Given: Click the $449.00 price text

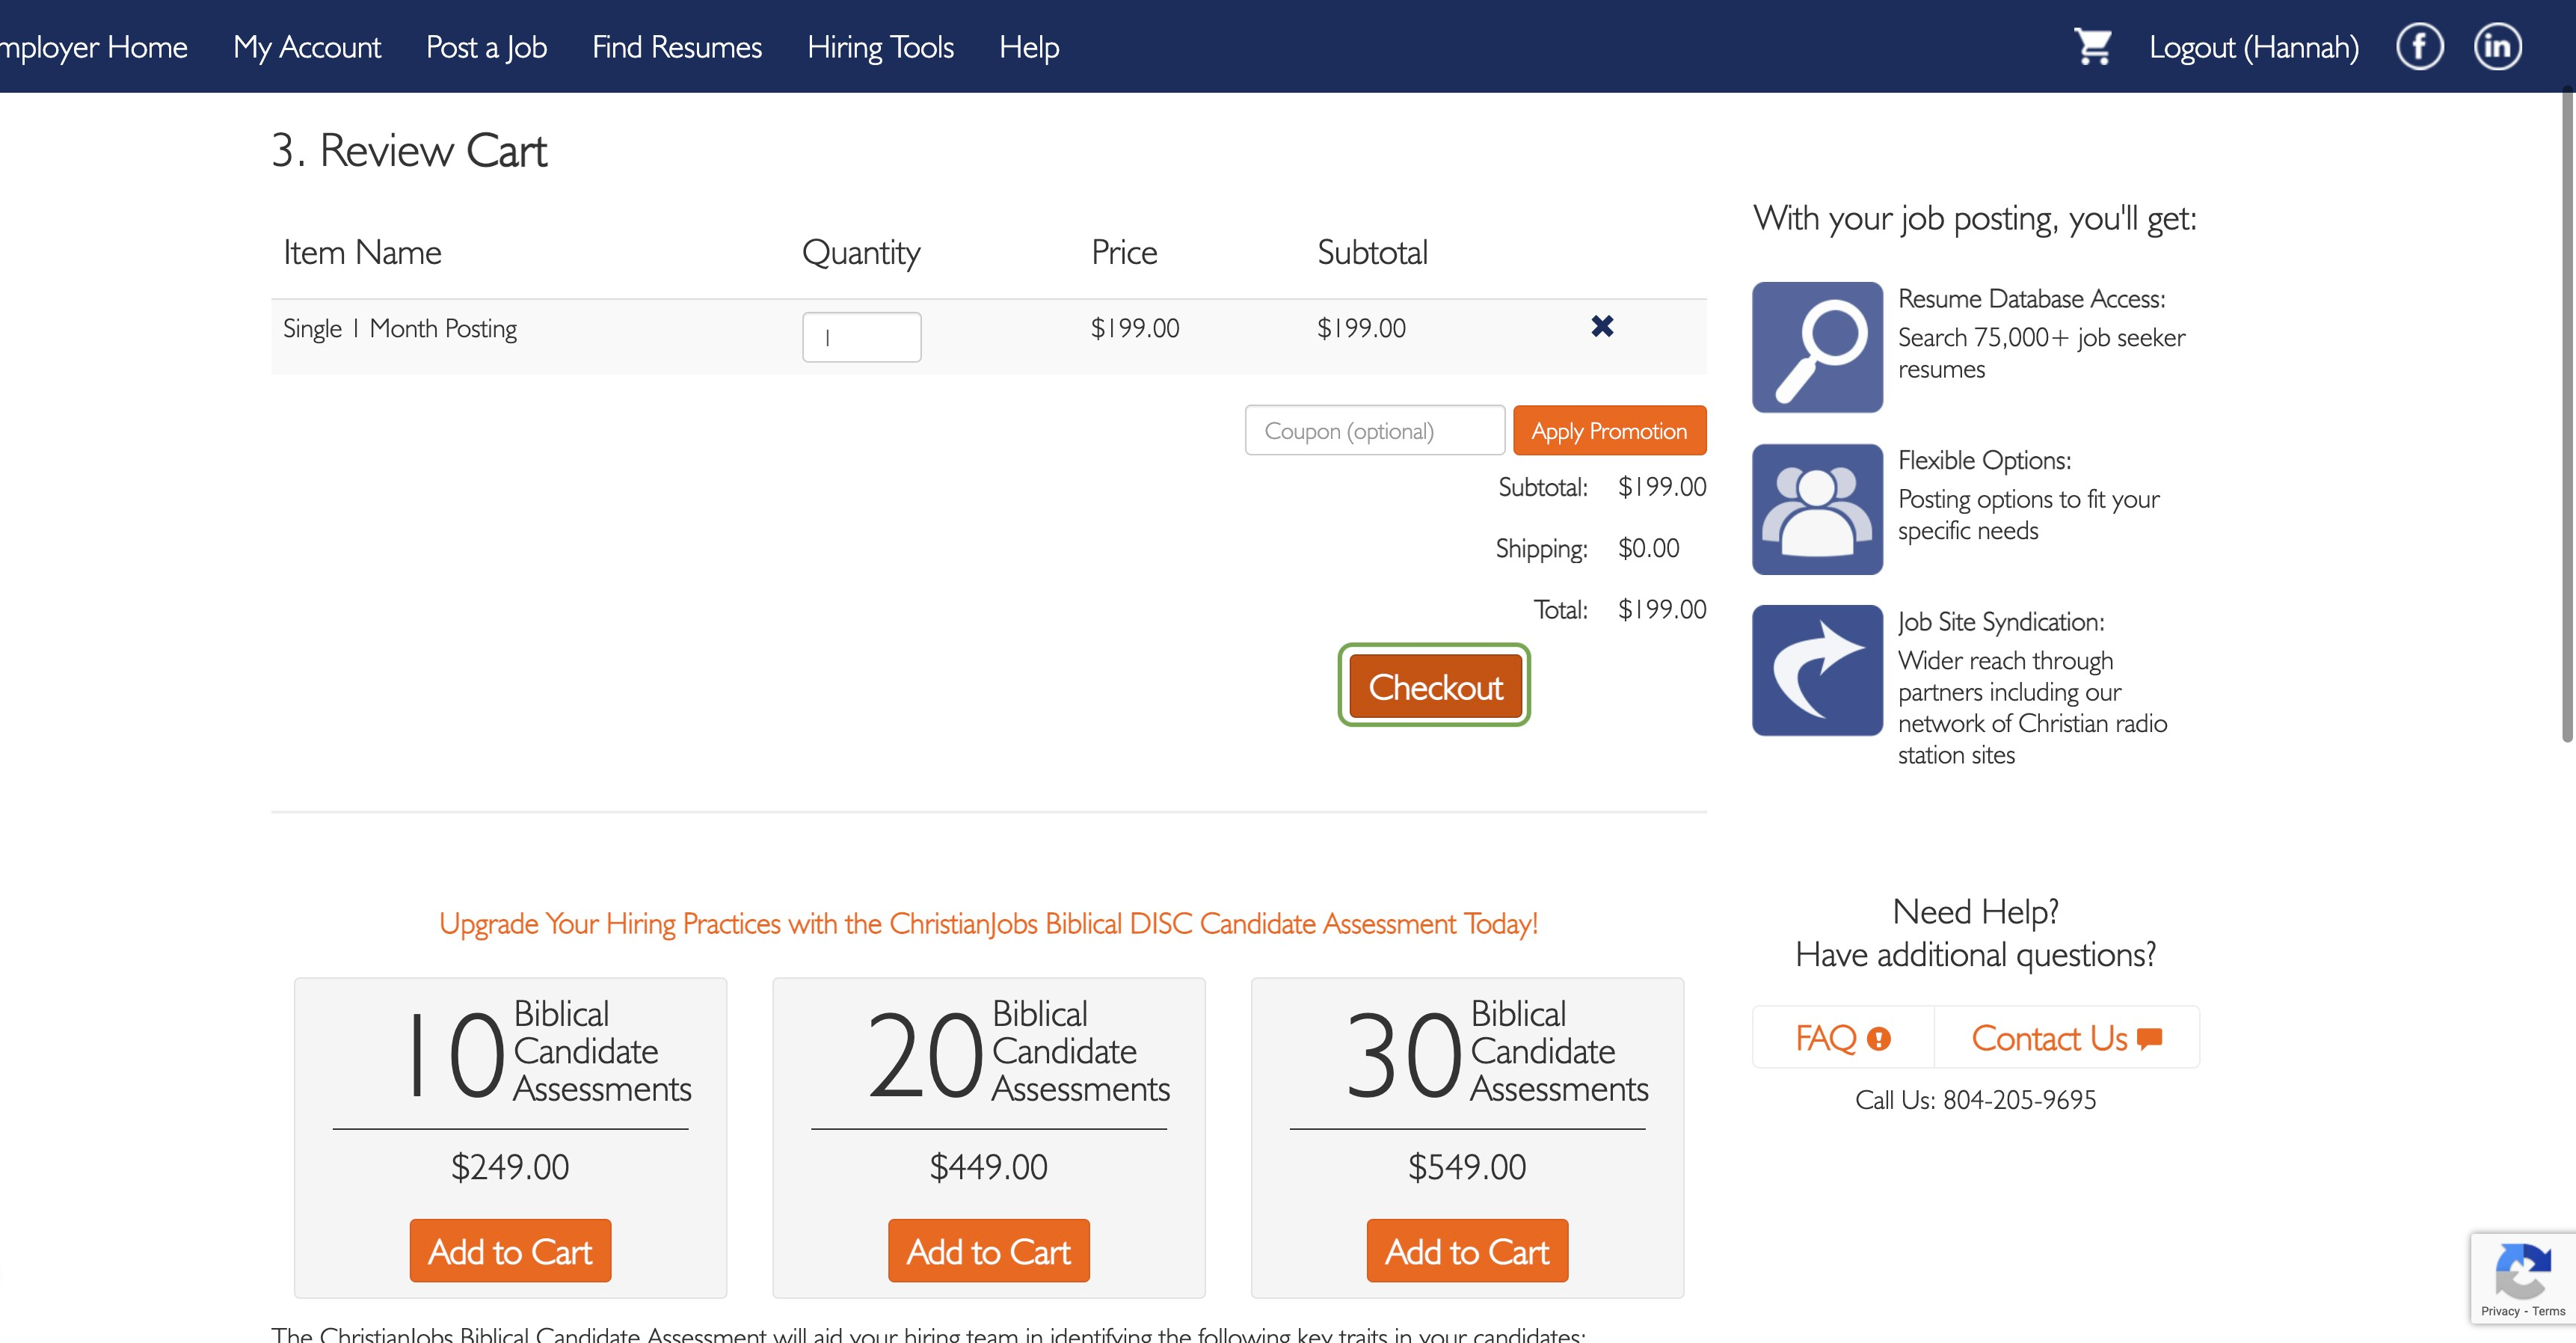Looking at the screenshot, I should (x=988, y=1167).
